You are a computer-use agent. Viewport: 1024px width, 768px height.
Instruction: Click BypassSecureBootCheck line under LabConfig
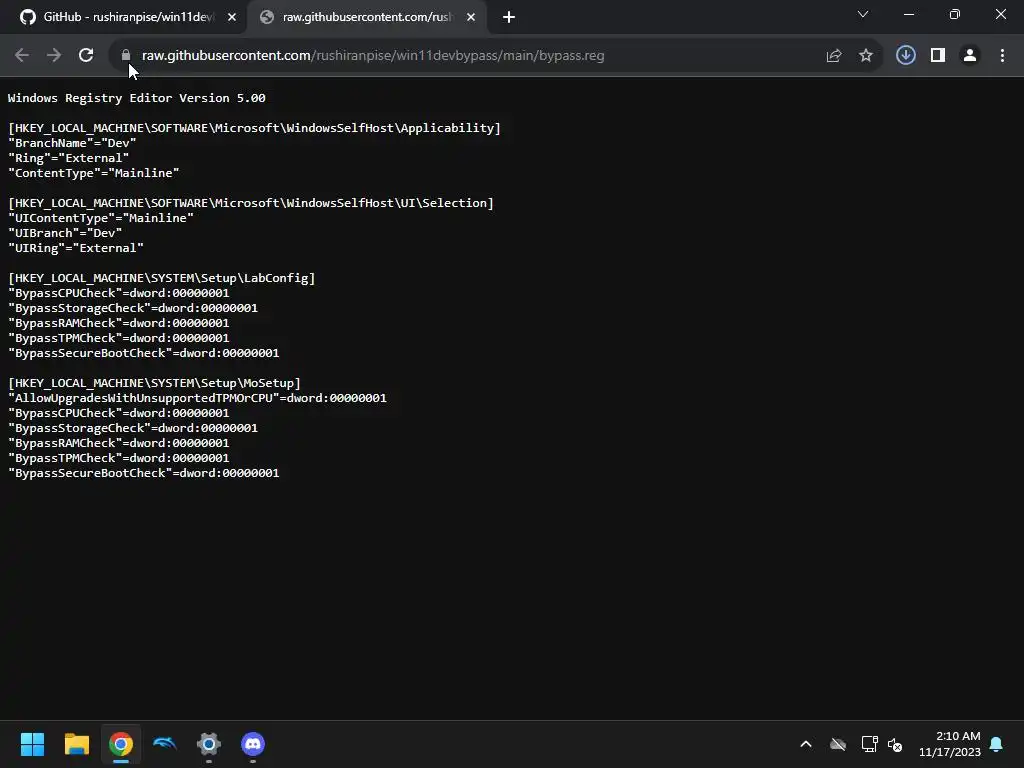pos(144,353)
